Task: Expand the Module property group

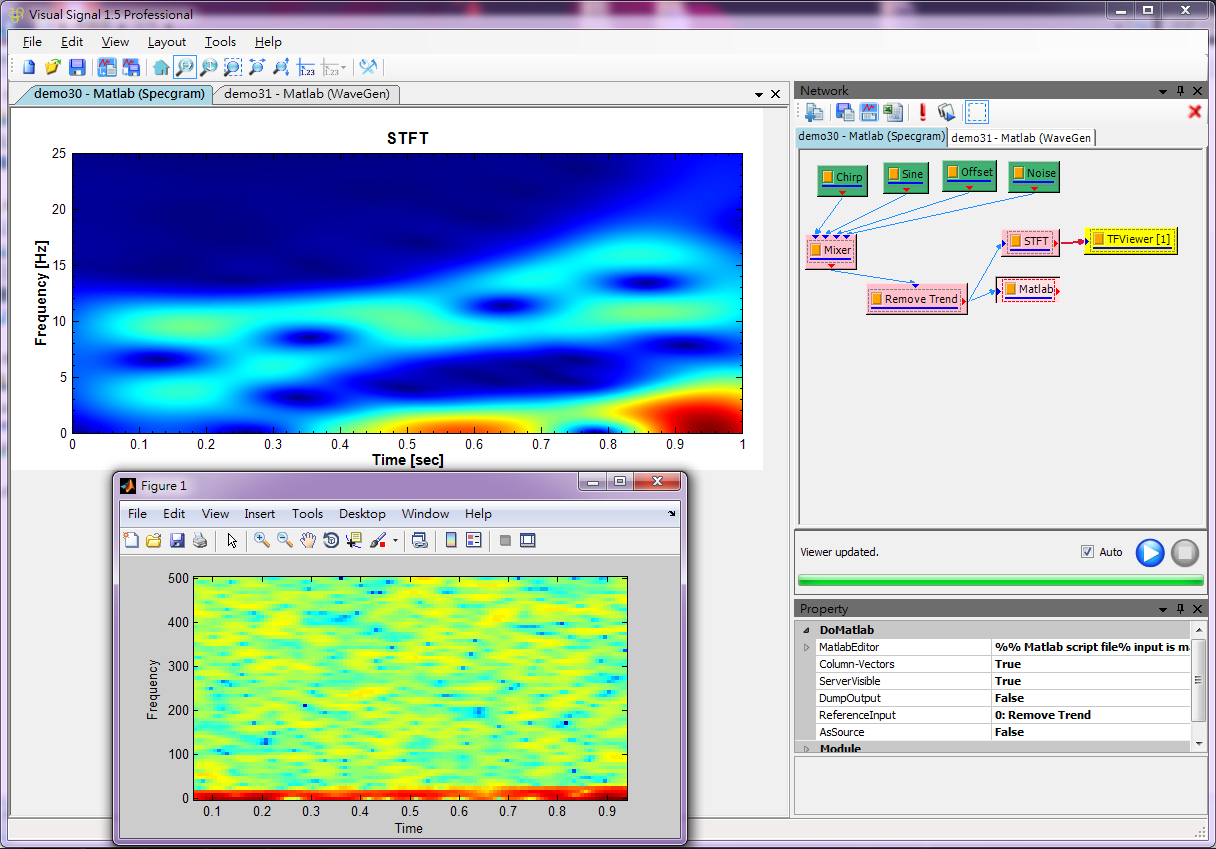Action: tap(807, 749)
